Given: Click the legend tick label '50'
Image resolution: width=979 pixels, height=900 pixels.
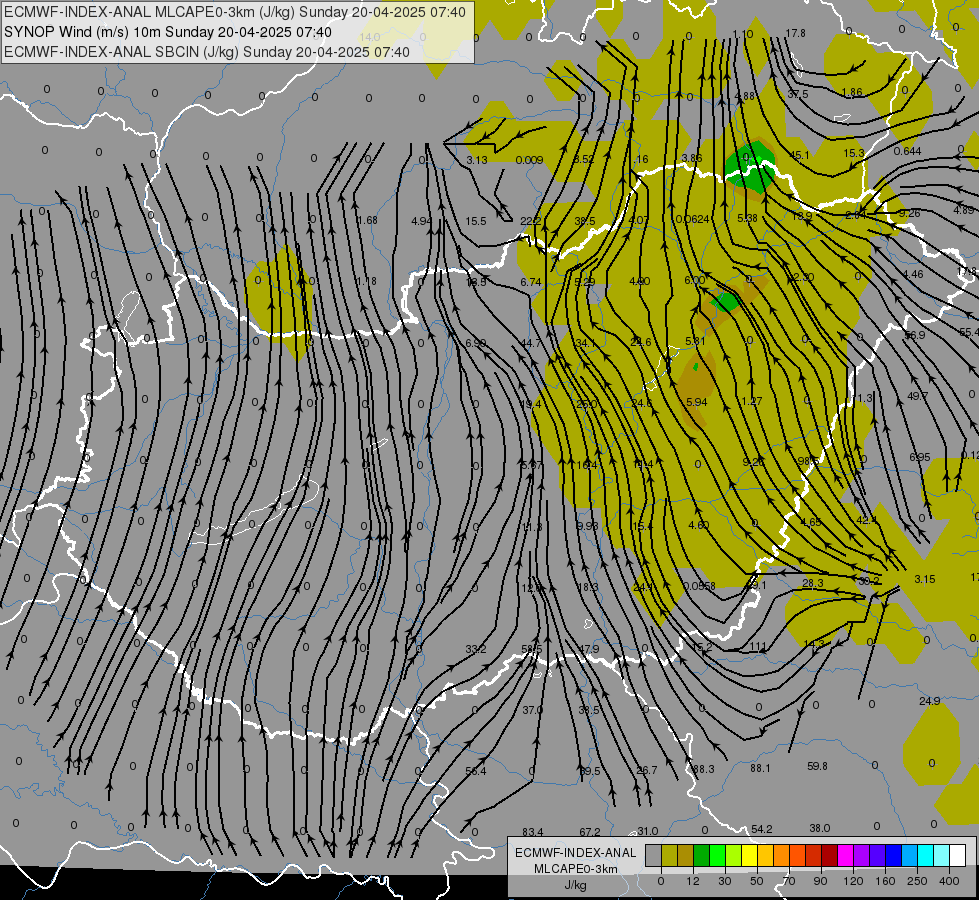Looking at the screenshot, I should (756, 881).
